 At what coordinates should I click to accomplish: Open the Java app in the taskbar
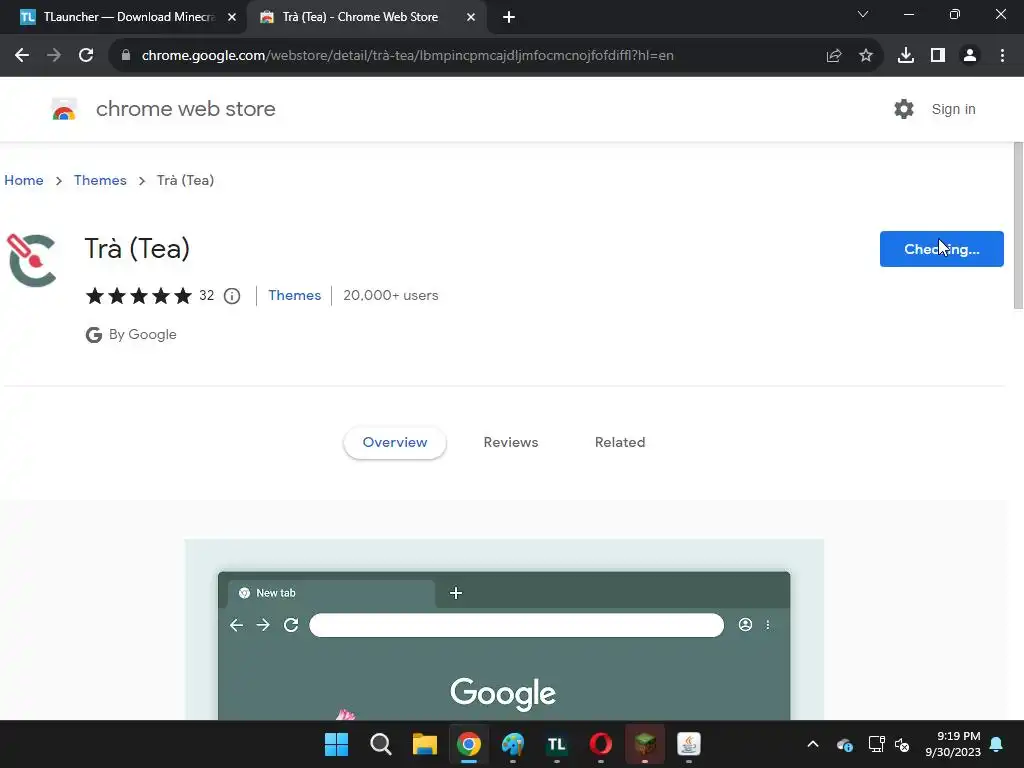(x=689, y=744)
